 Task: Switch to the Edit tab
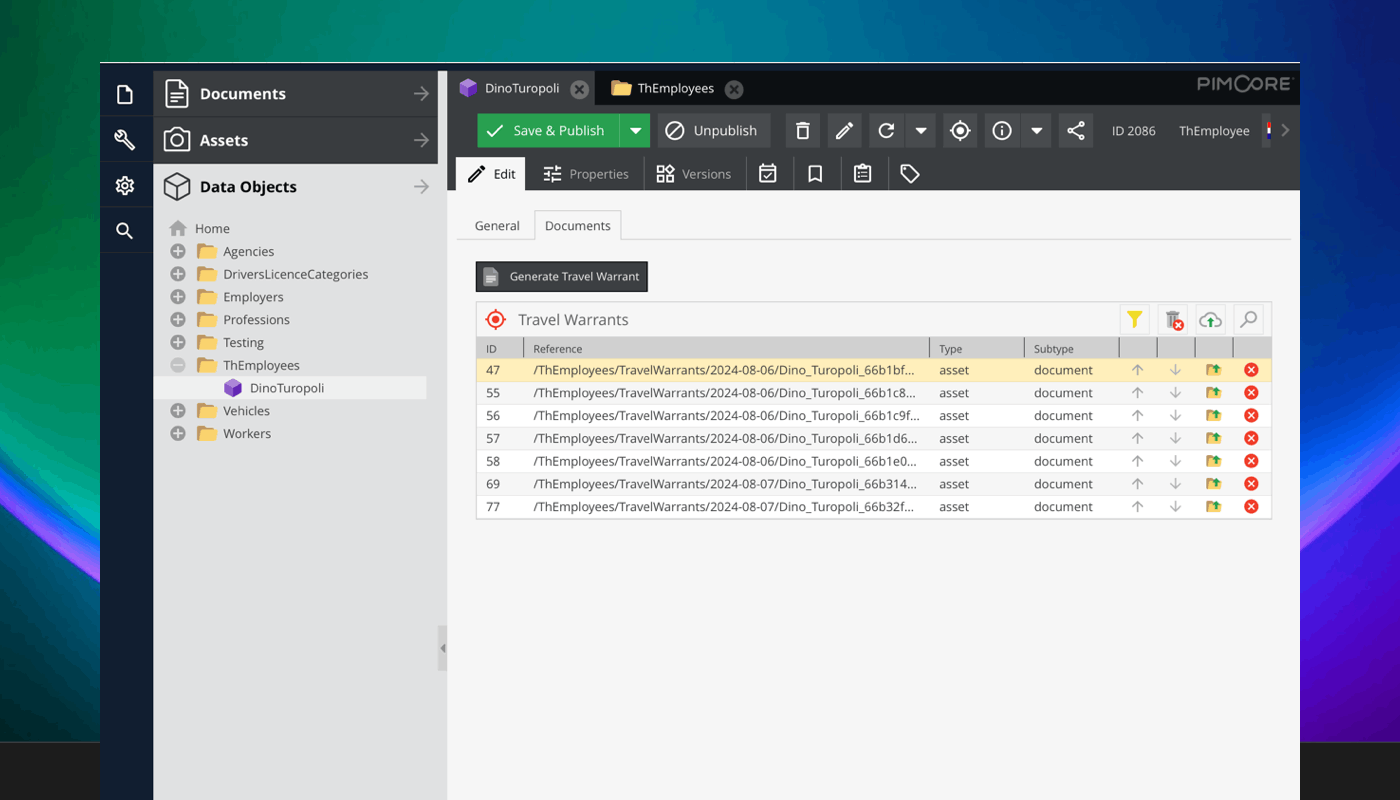click(491, 174)
